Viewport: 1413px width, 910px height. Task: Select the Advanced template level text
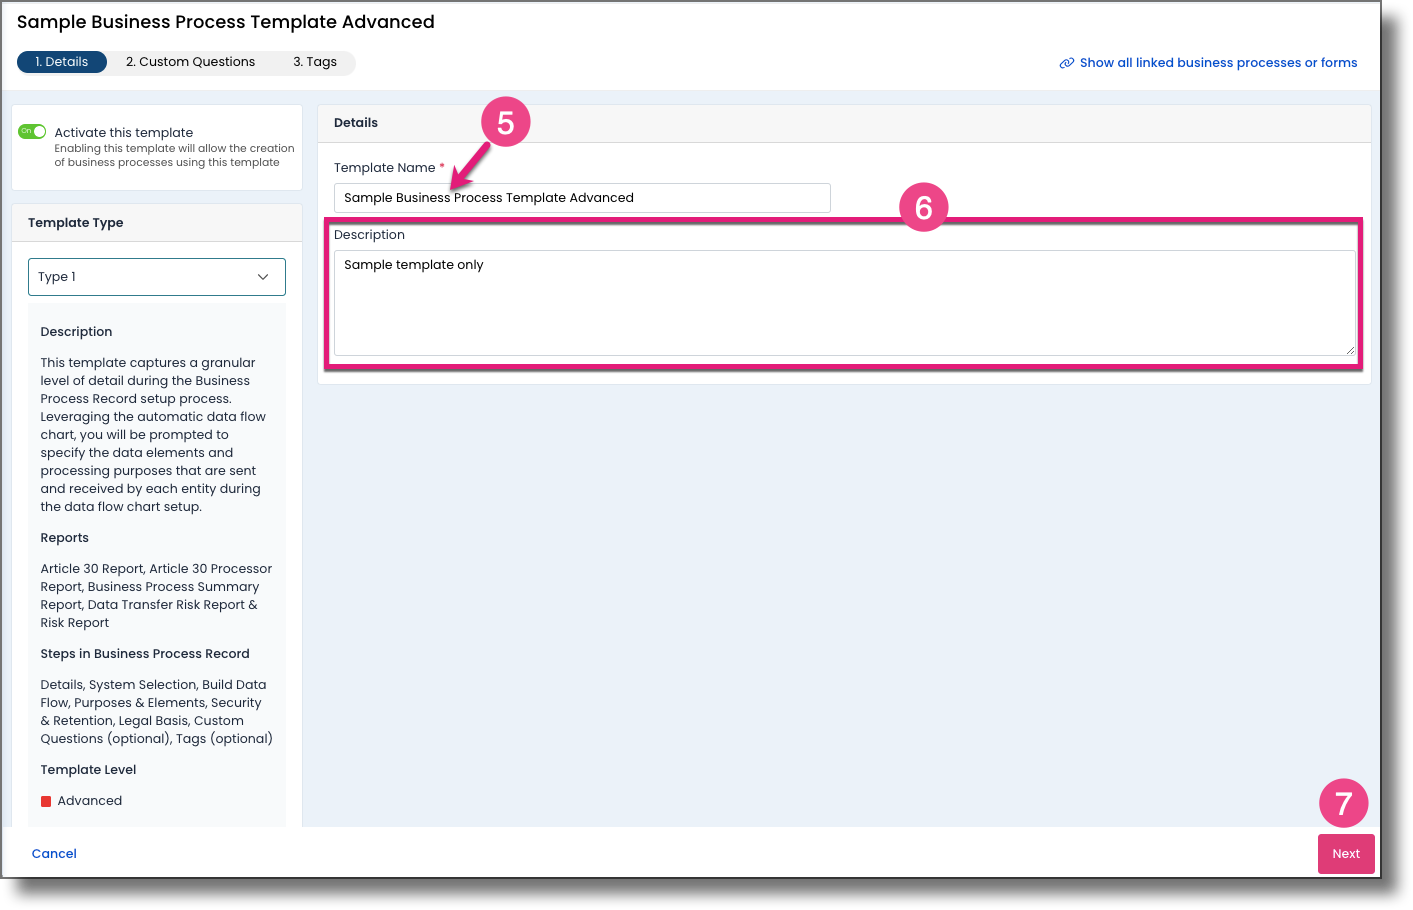(90, 801)
